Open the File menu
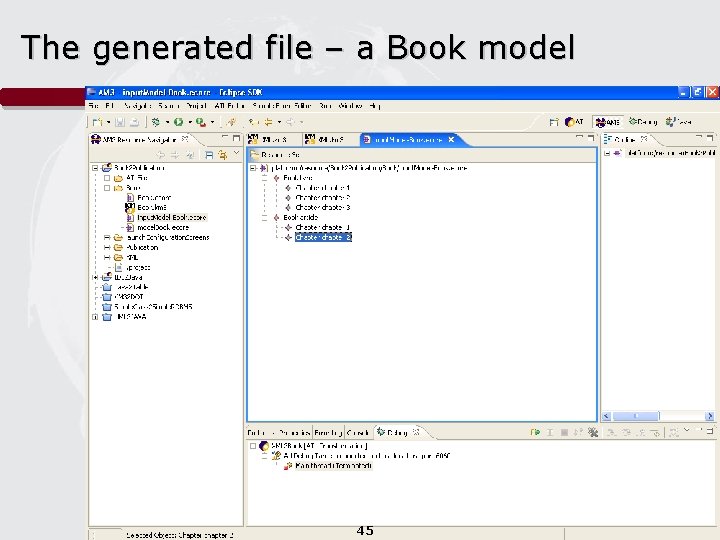Image resolution: width=720 pixels, height=540 pixels. coord(94,106)
